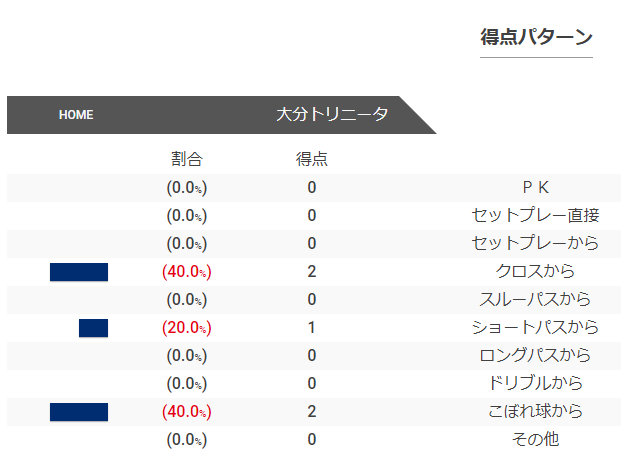
Task: Click the スルーパスから pattern label
Action: (535, 299)
